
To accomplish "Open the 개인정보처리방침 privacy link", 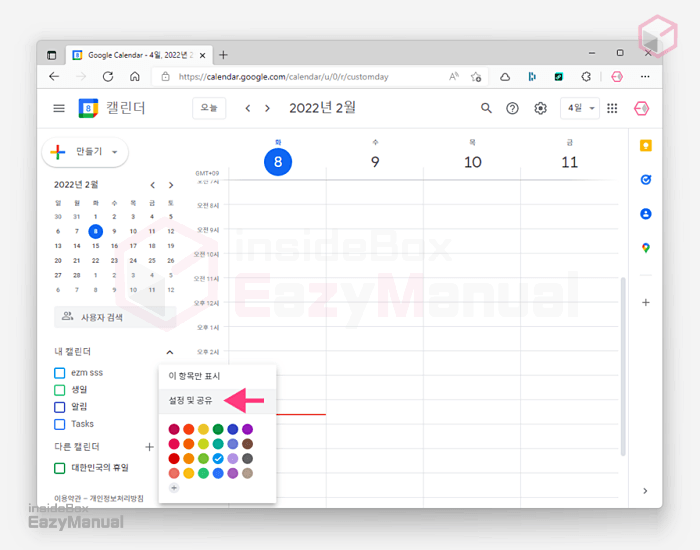I will pyautogui.click(x=117, y=498).
